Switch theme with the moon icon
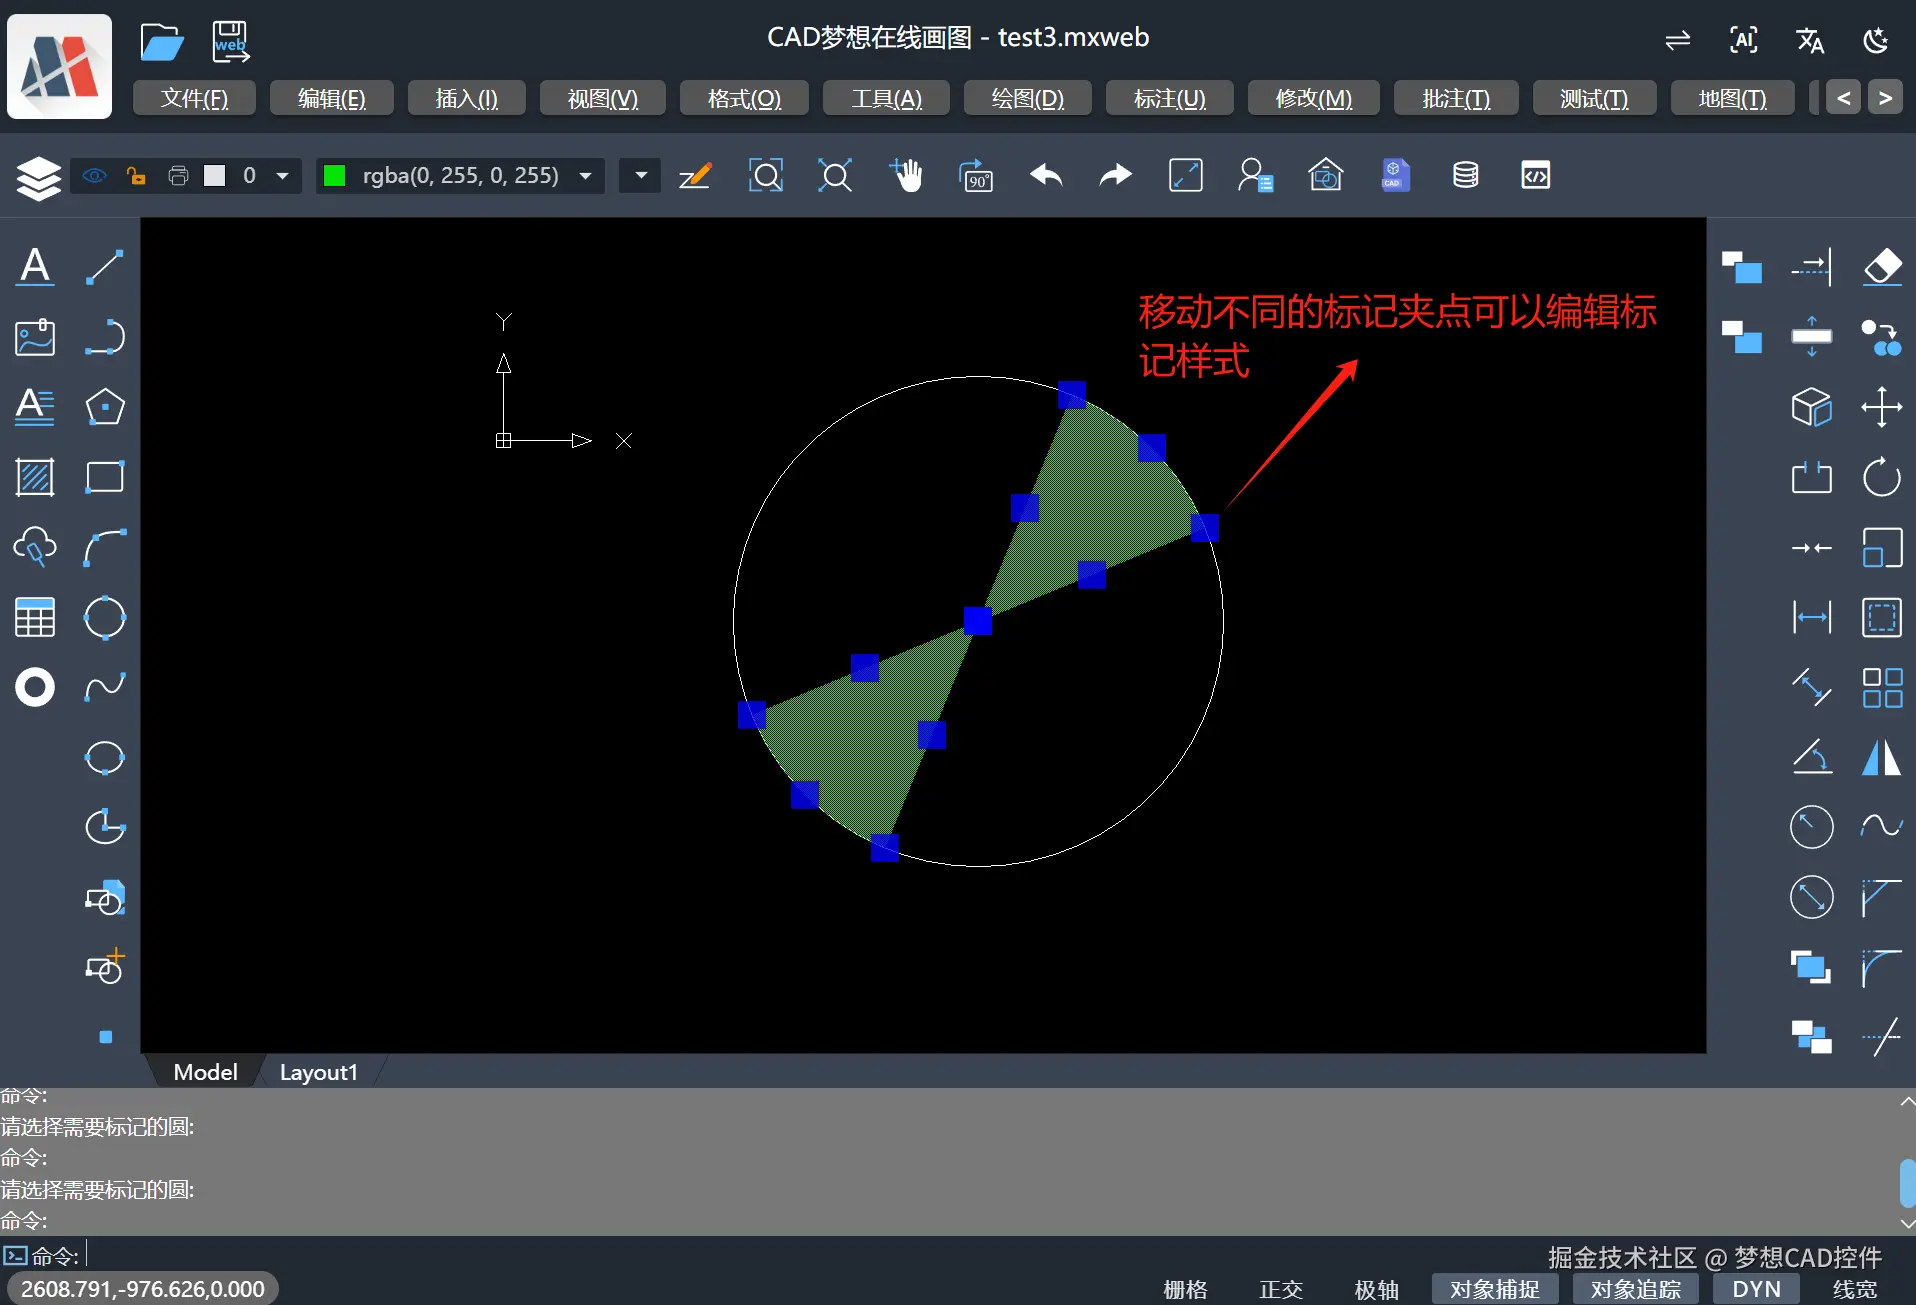1916x1305 pixels. 1876,40
